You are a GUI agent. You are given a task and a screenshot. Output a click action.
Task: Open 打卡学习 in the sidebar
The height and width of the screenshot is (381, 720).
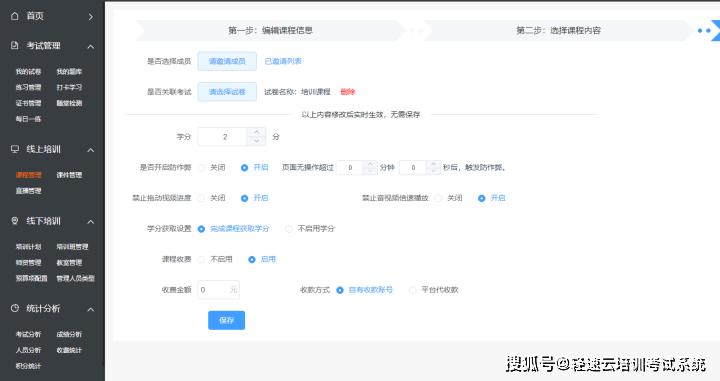(69, 87)
